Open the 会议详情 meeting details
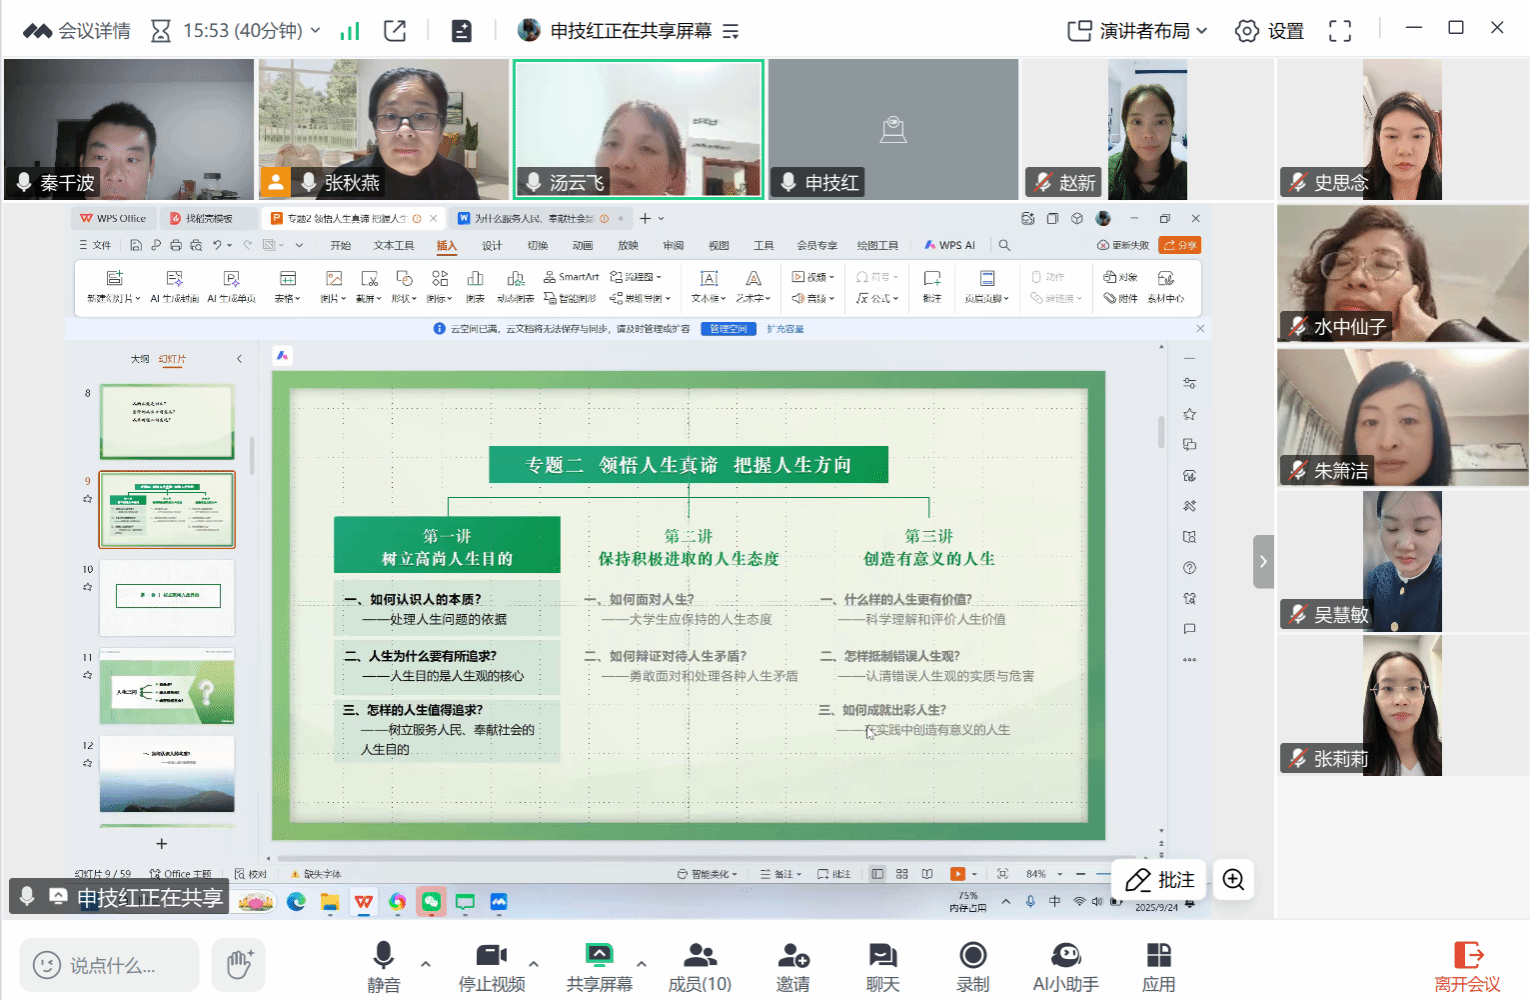This screenshot has height=1000, width=1530. click(x=77, y=31)
